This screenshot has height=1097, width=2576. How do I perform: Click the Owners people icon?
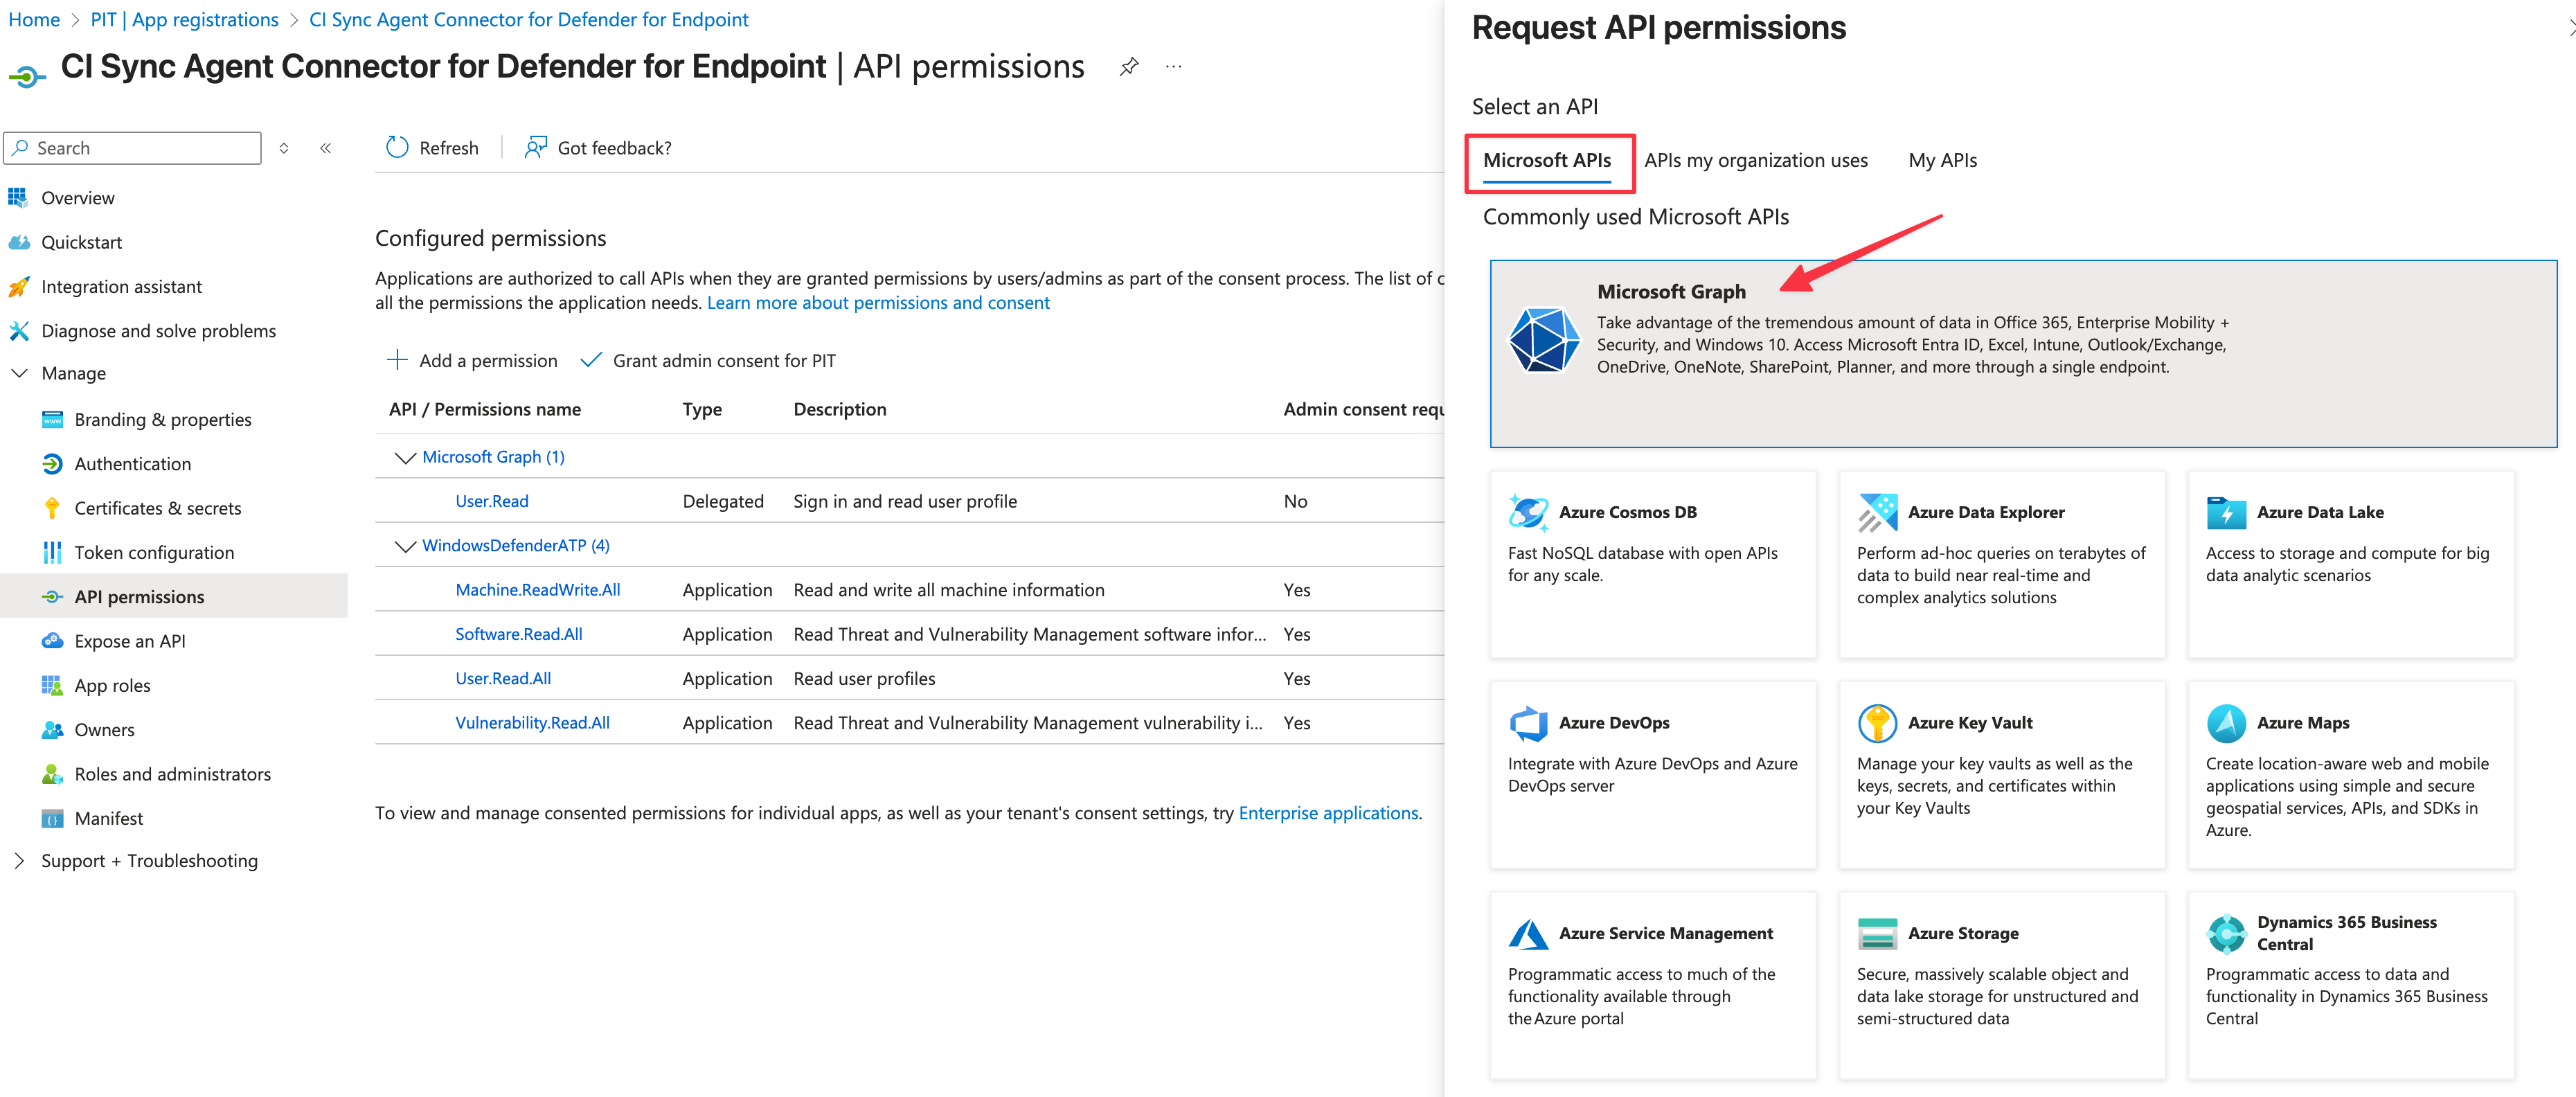tap(52, 730)
